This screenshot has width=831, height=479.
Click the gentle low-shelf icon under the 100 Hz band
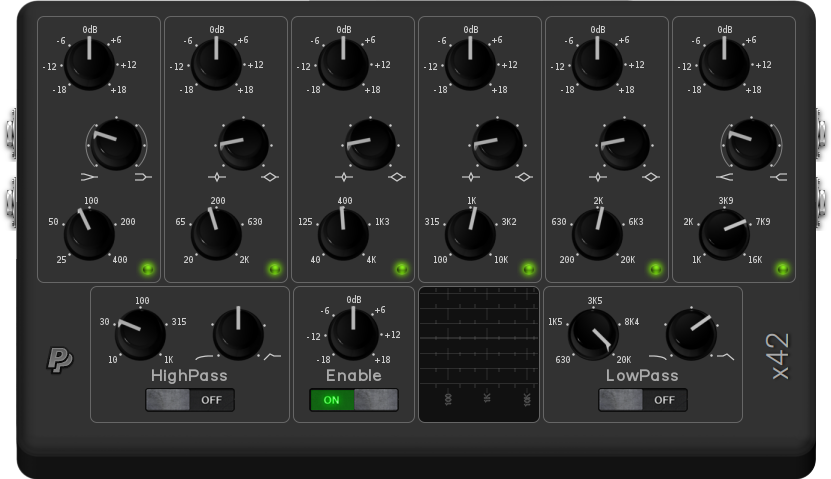(x=143, y=176)
